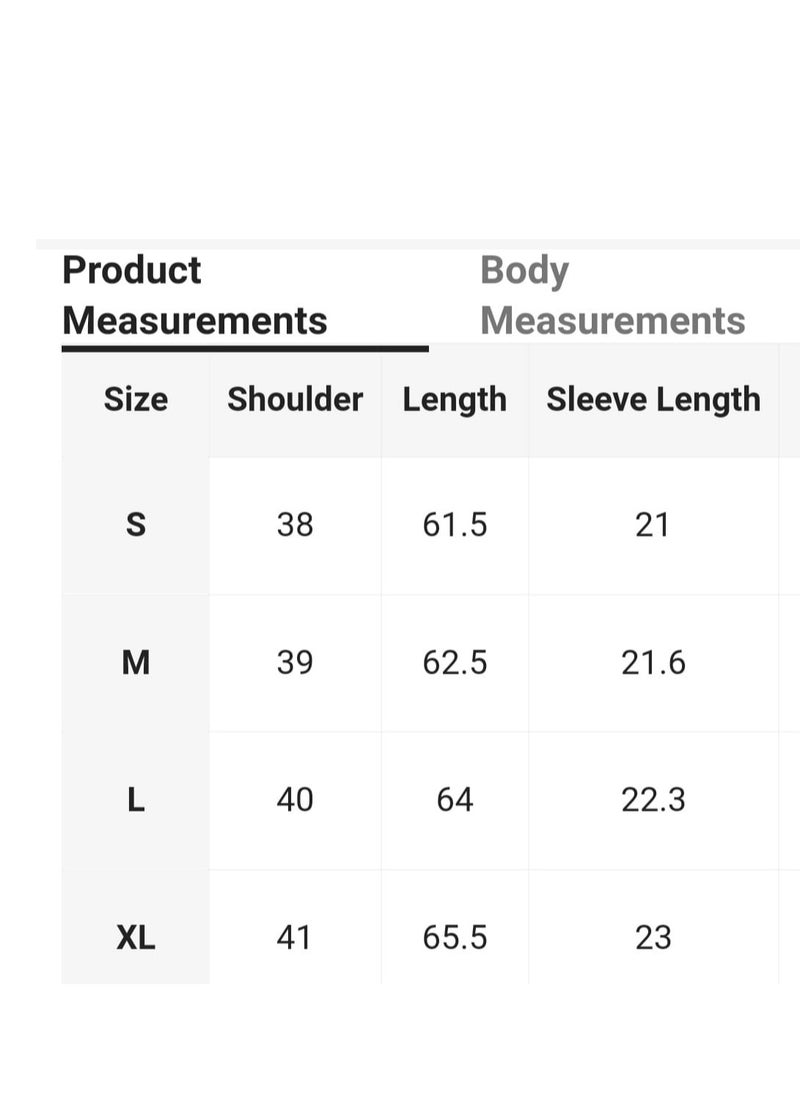Select the M size row label

click(136, 662)
